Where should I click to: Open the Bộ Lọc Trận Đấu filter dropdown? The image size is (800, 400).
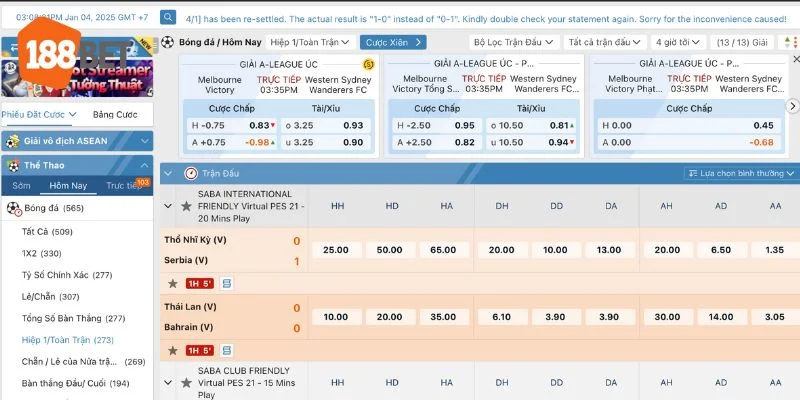(514, 42)
